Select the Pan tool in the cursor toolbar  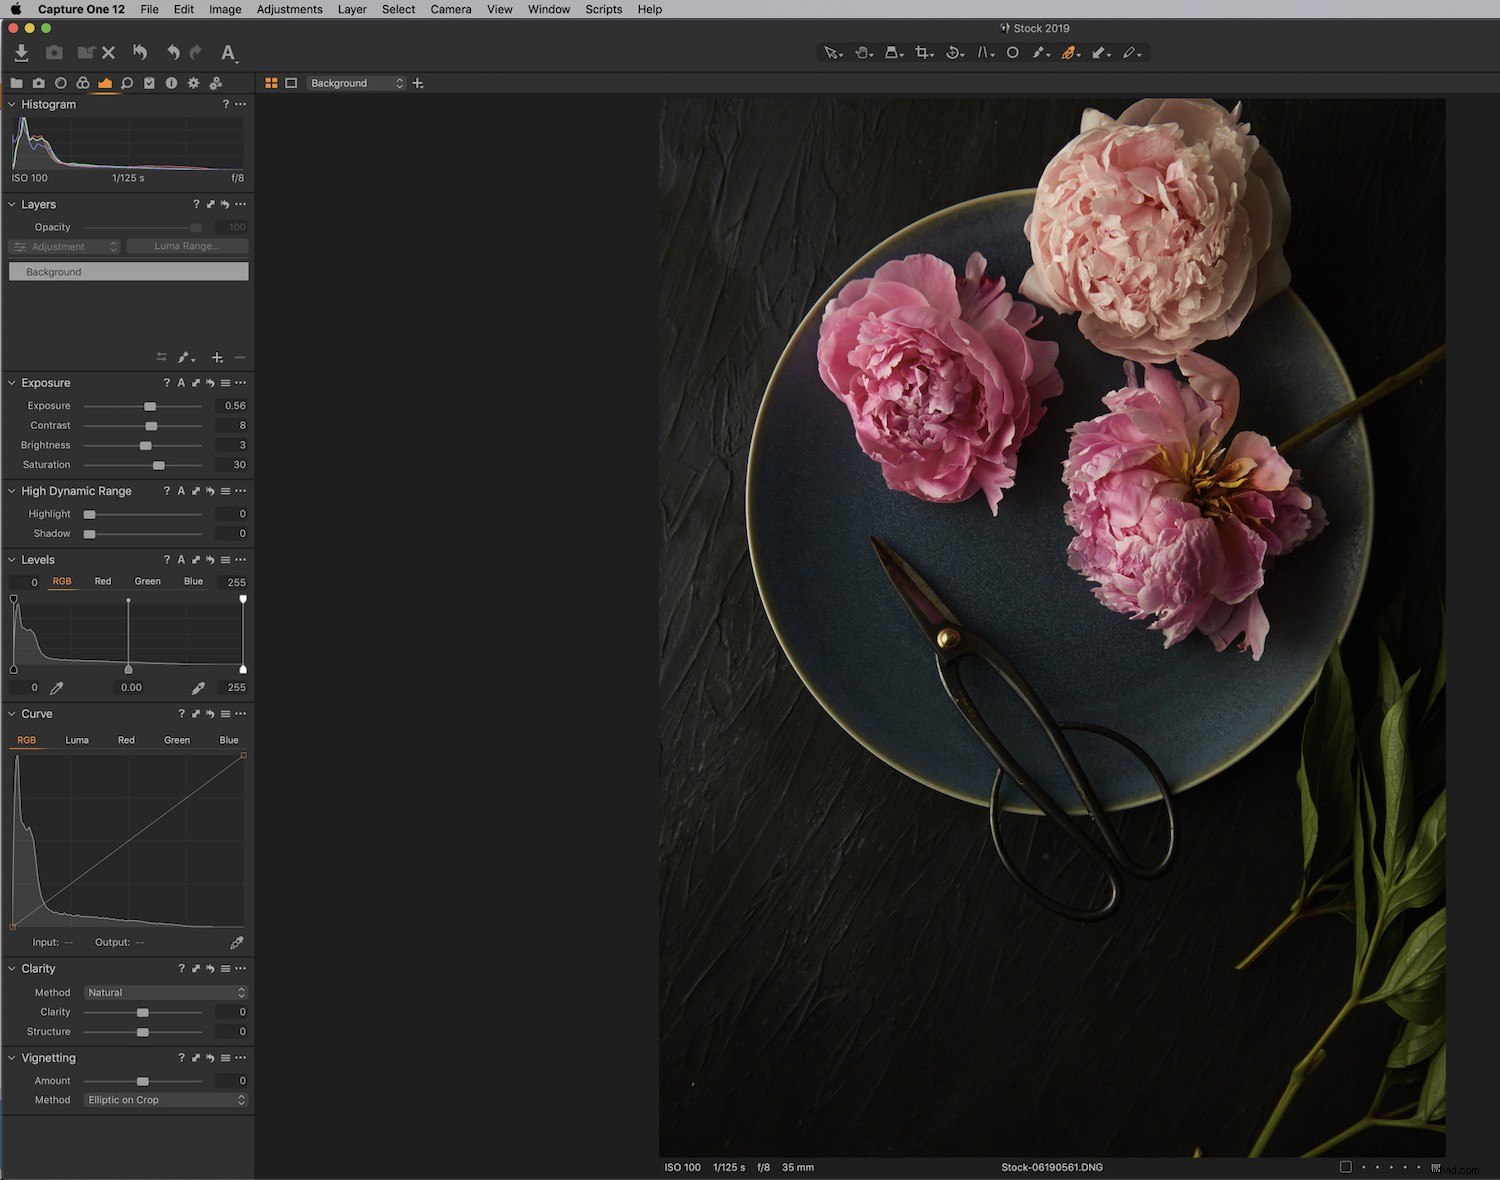pos(861,52)
